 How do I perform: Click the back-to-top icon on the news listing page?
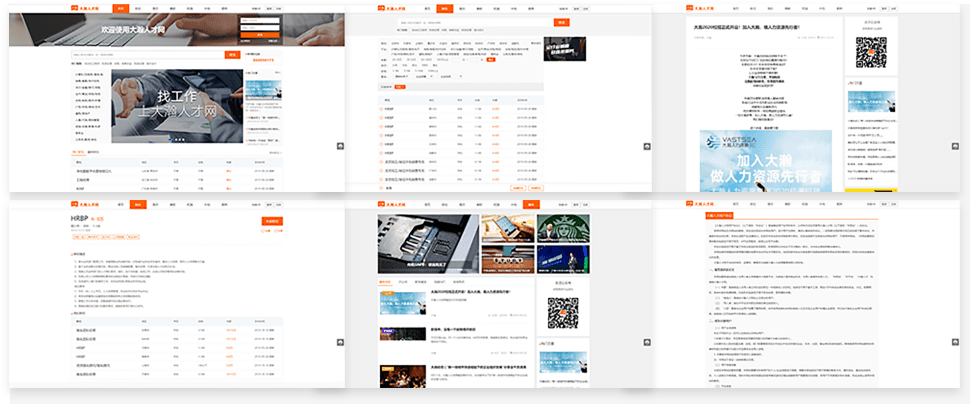click(x=647, y=342)
